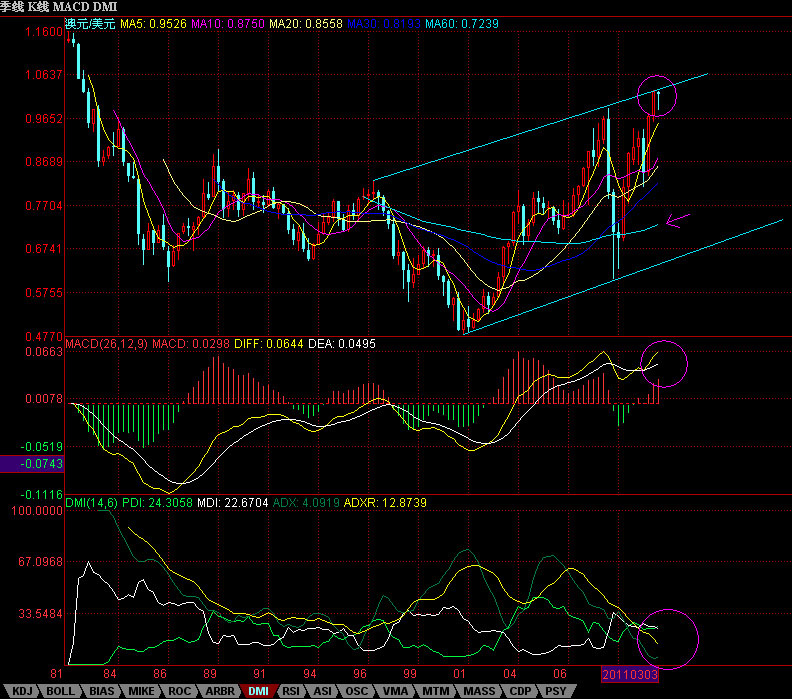Click the DIFF: 0.0644 value
Image resolution: width=792 pixels, height=699 pixels.
pyautogui.click(x=269, y=344)
